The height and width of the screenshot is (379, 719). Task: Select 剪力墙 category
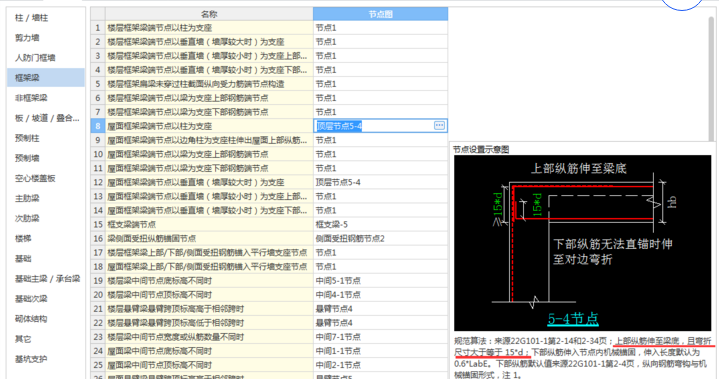coord(46,38)
